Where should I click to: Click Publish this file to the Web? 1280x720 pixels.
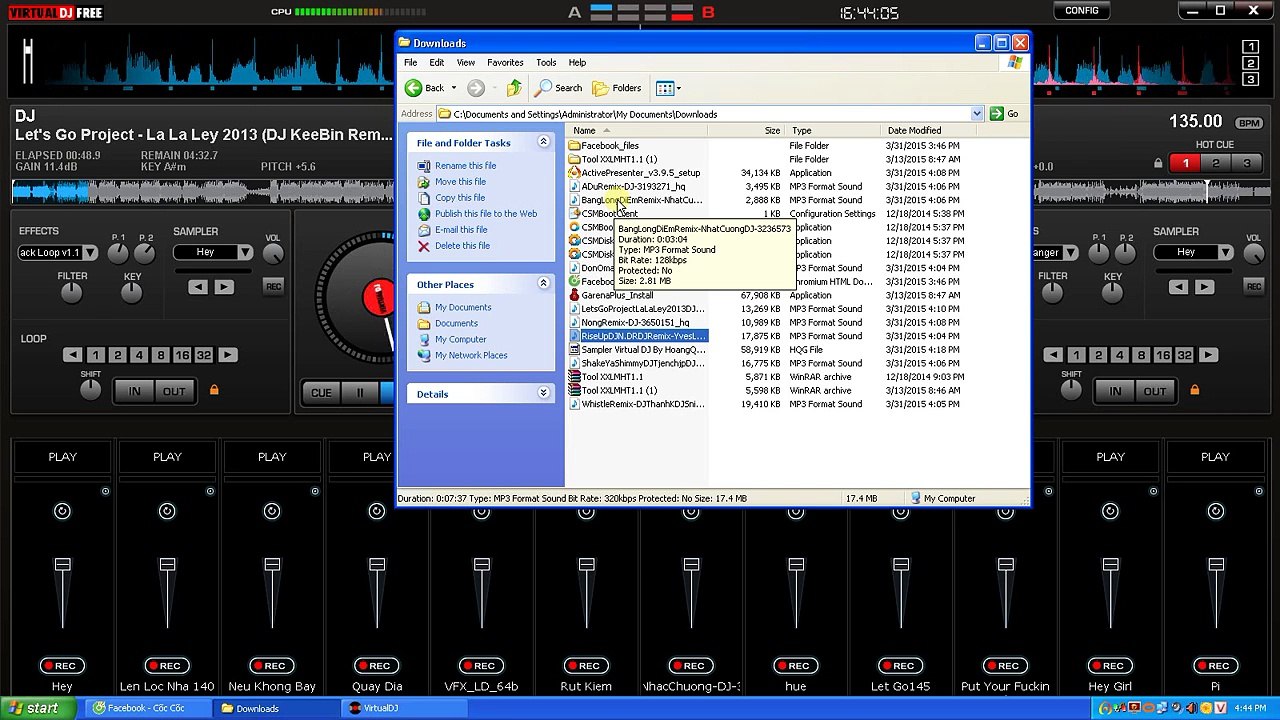[486, 214]
